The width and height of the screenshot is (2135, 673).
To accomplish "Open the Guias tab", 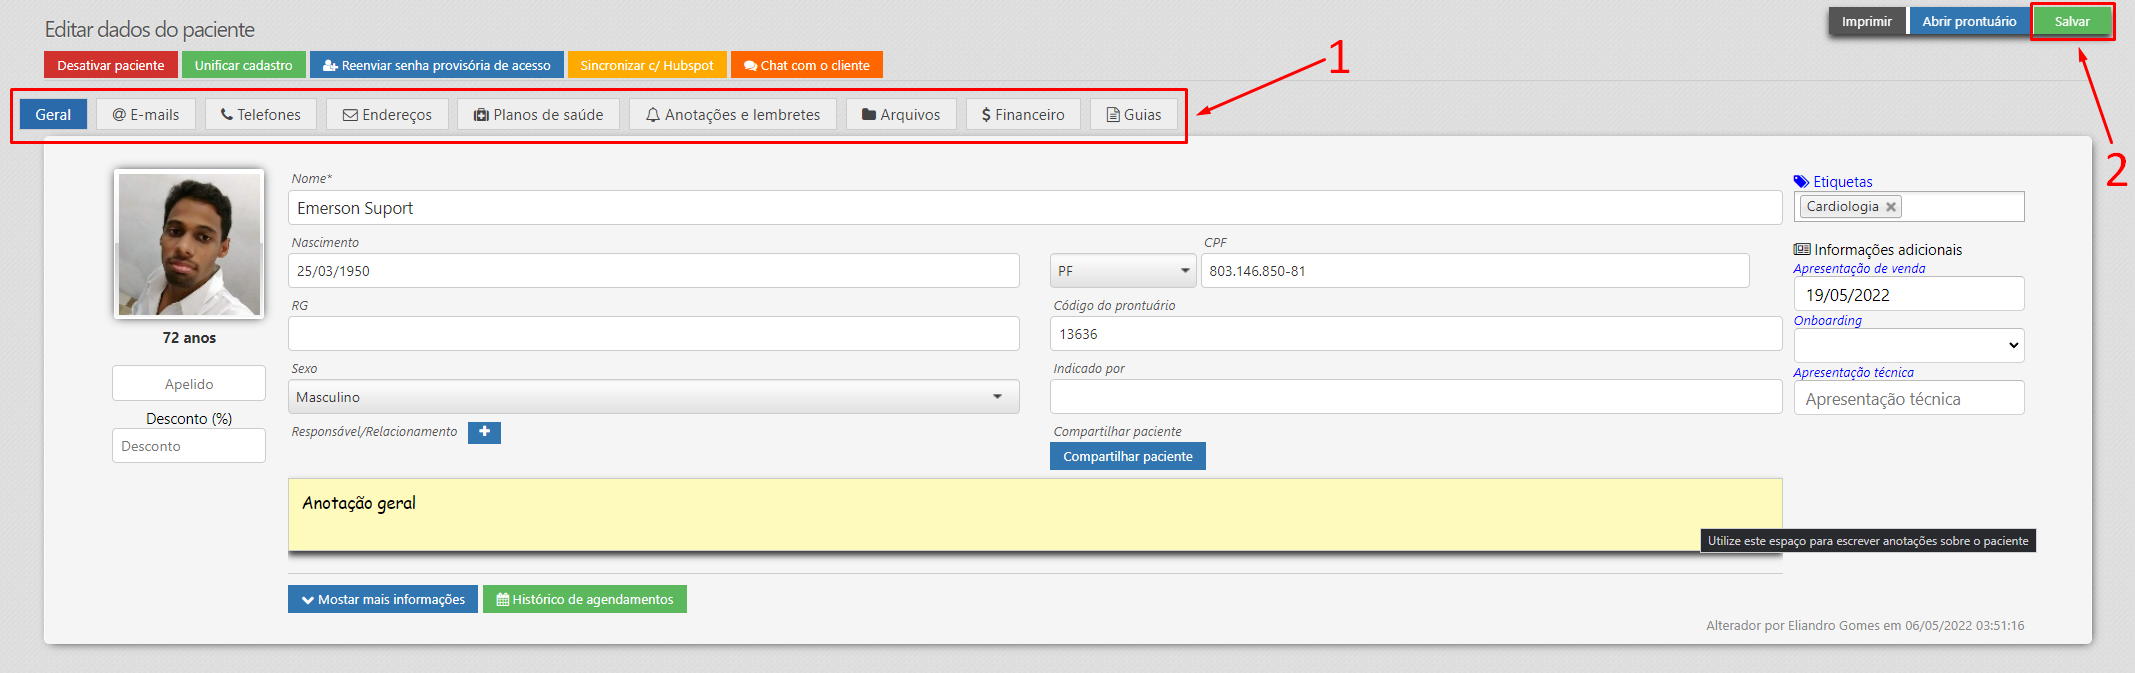I will pyautogui.click(x=1134, y=115).
